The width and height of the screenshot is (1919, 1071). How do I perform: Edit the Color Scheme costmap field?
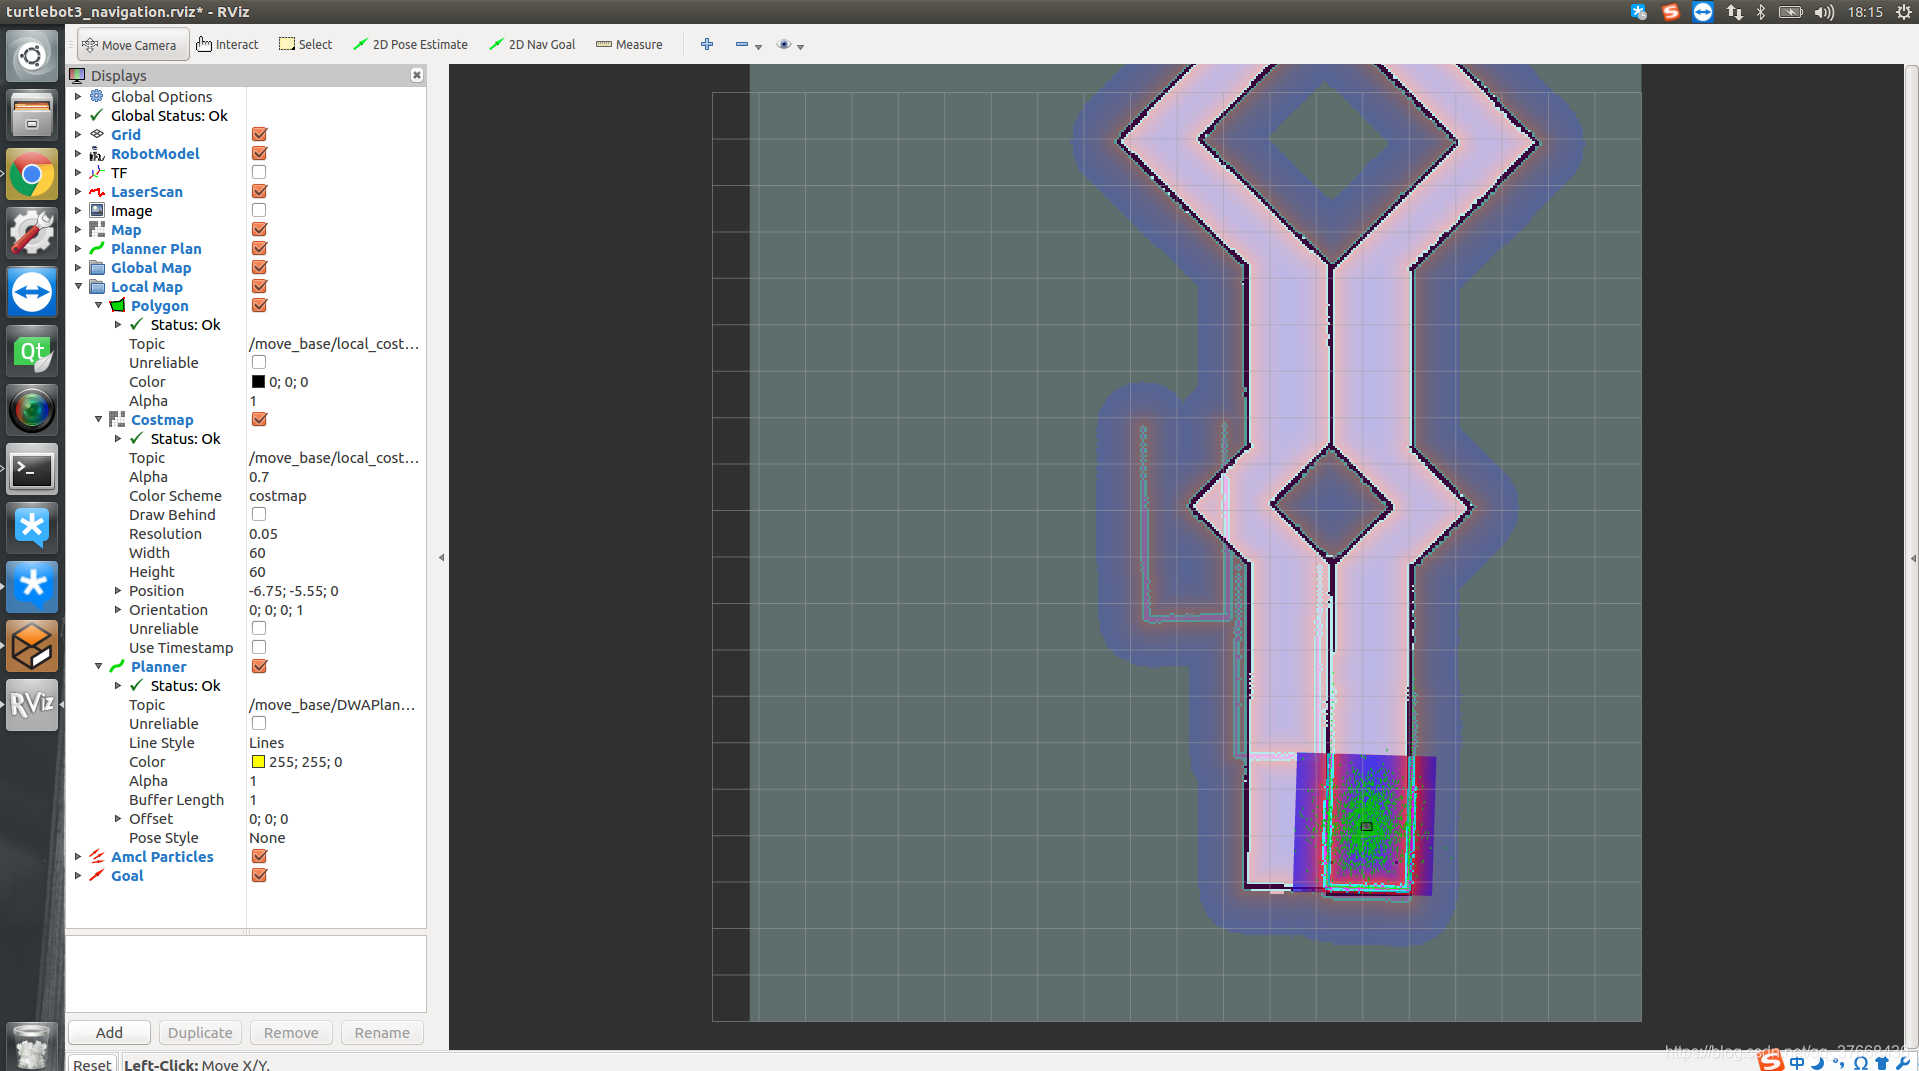(x=336, y=495)
